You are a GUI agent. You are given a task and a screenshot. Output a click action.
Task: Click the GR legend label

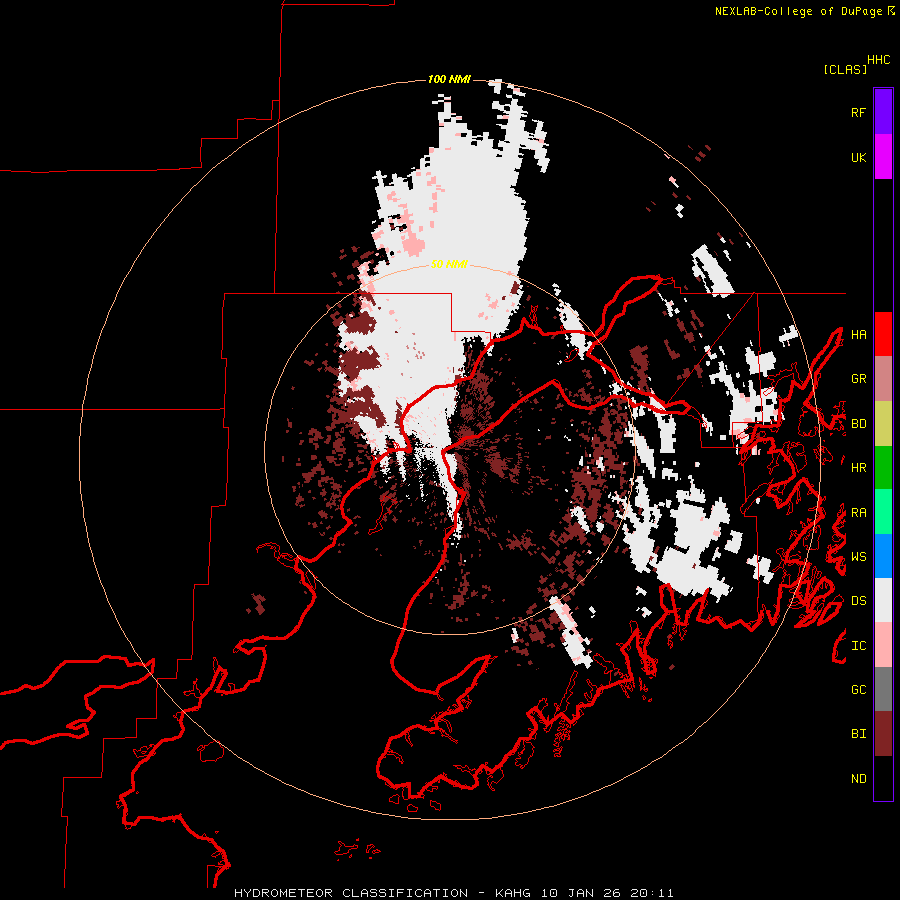click(858, 379)
